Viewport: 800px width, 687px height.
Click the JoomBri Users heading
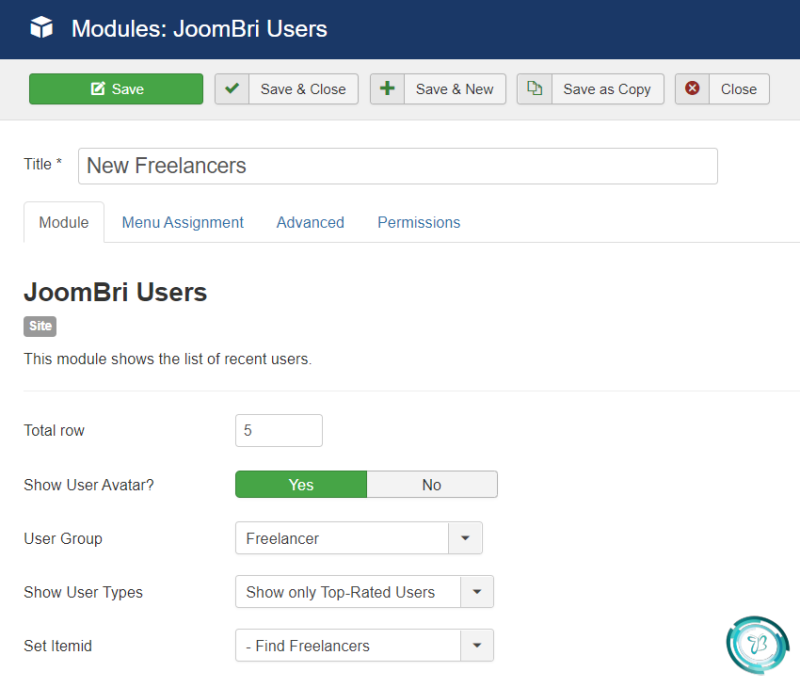click(115, 292)
